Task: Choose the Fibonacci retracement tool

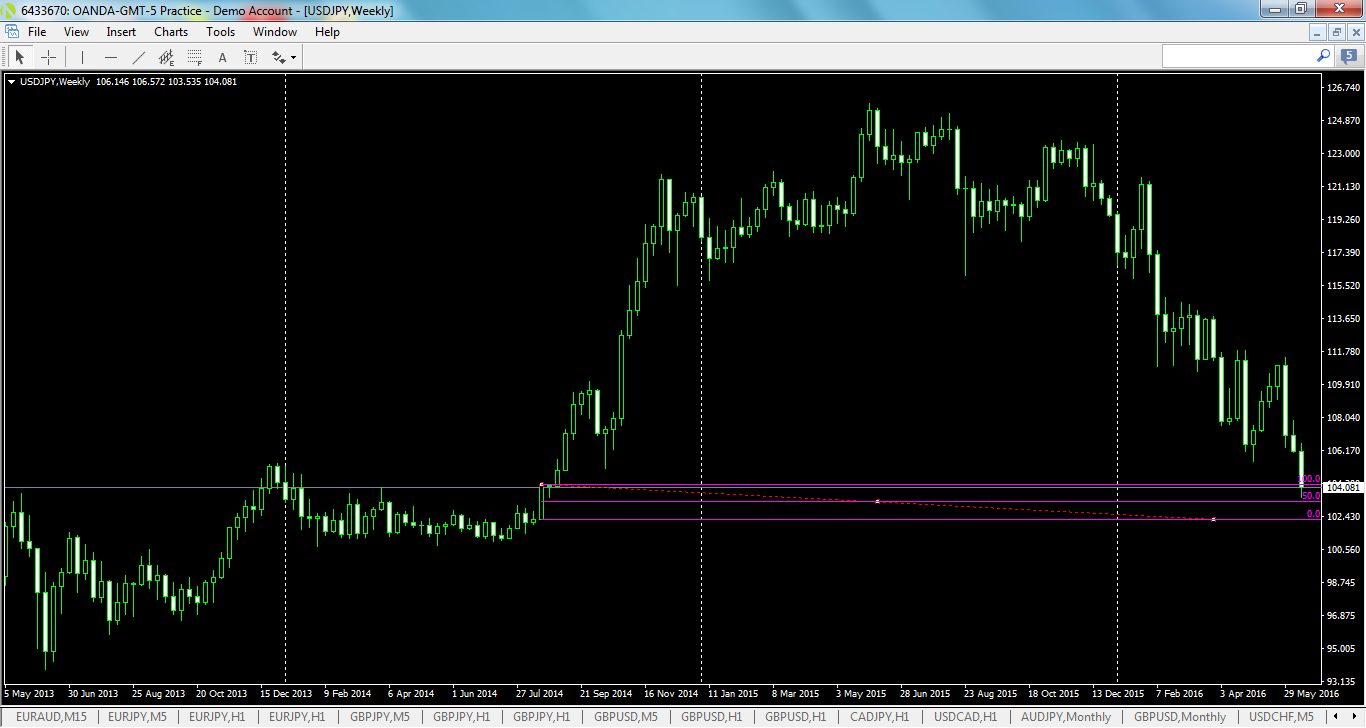Action: click(x=195, y=56)
